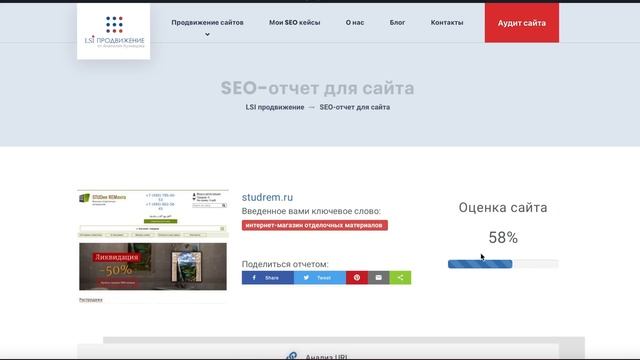Open the studrem.ru site screenshot thumbnail
Image resolution: width=640 pixels, height=360 pixels.
[153, 246]
